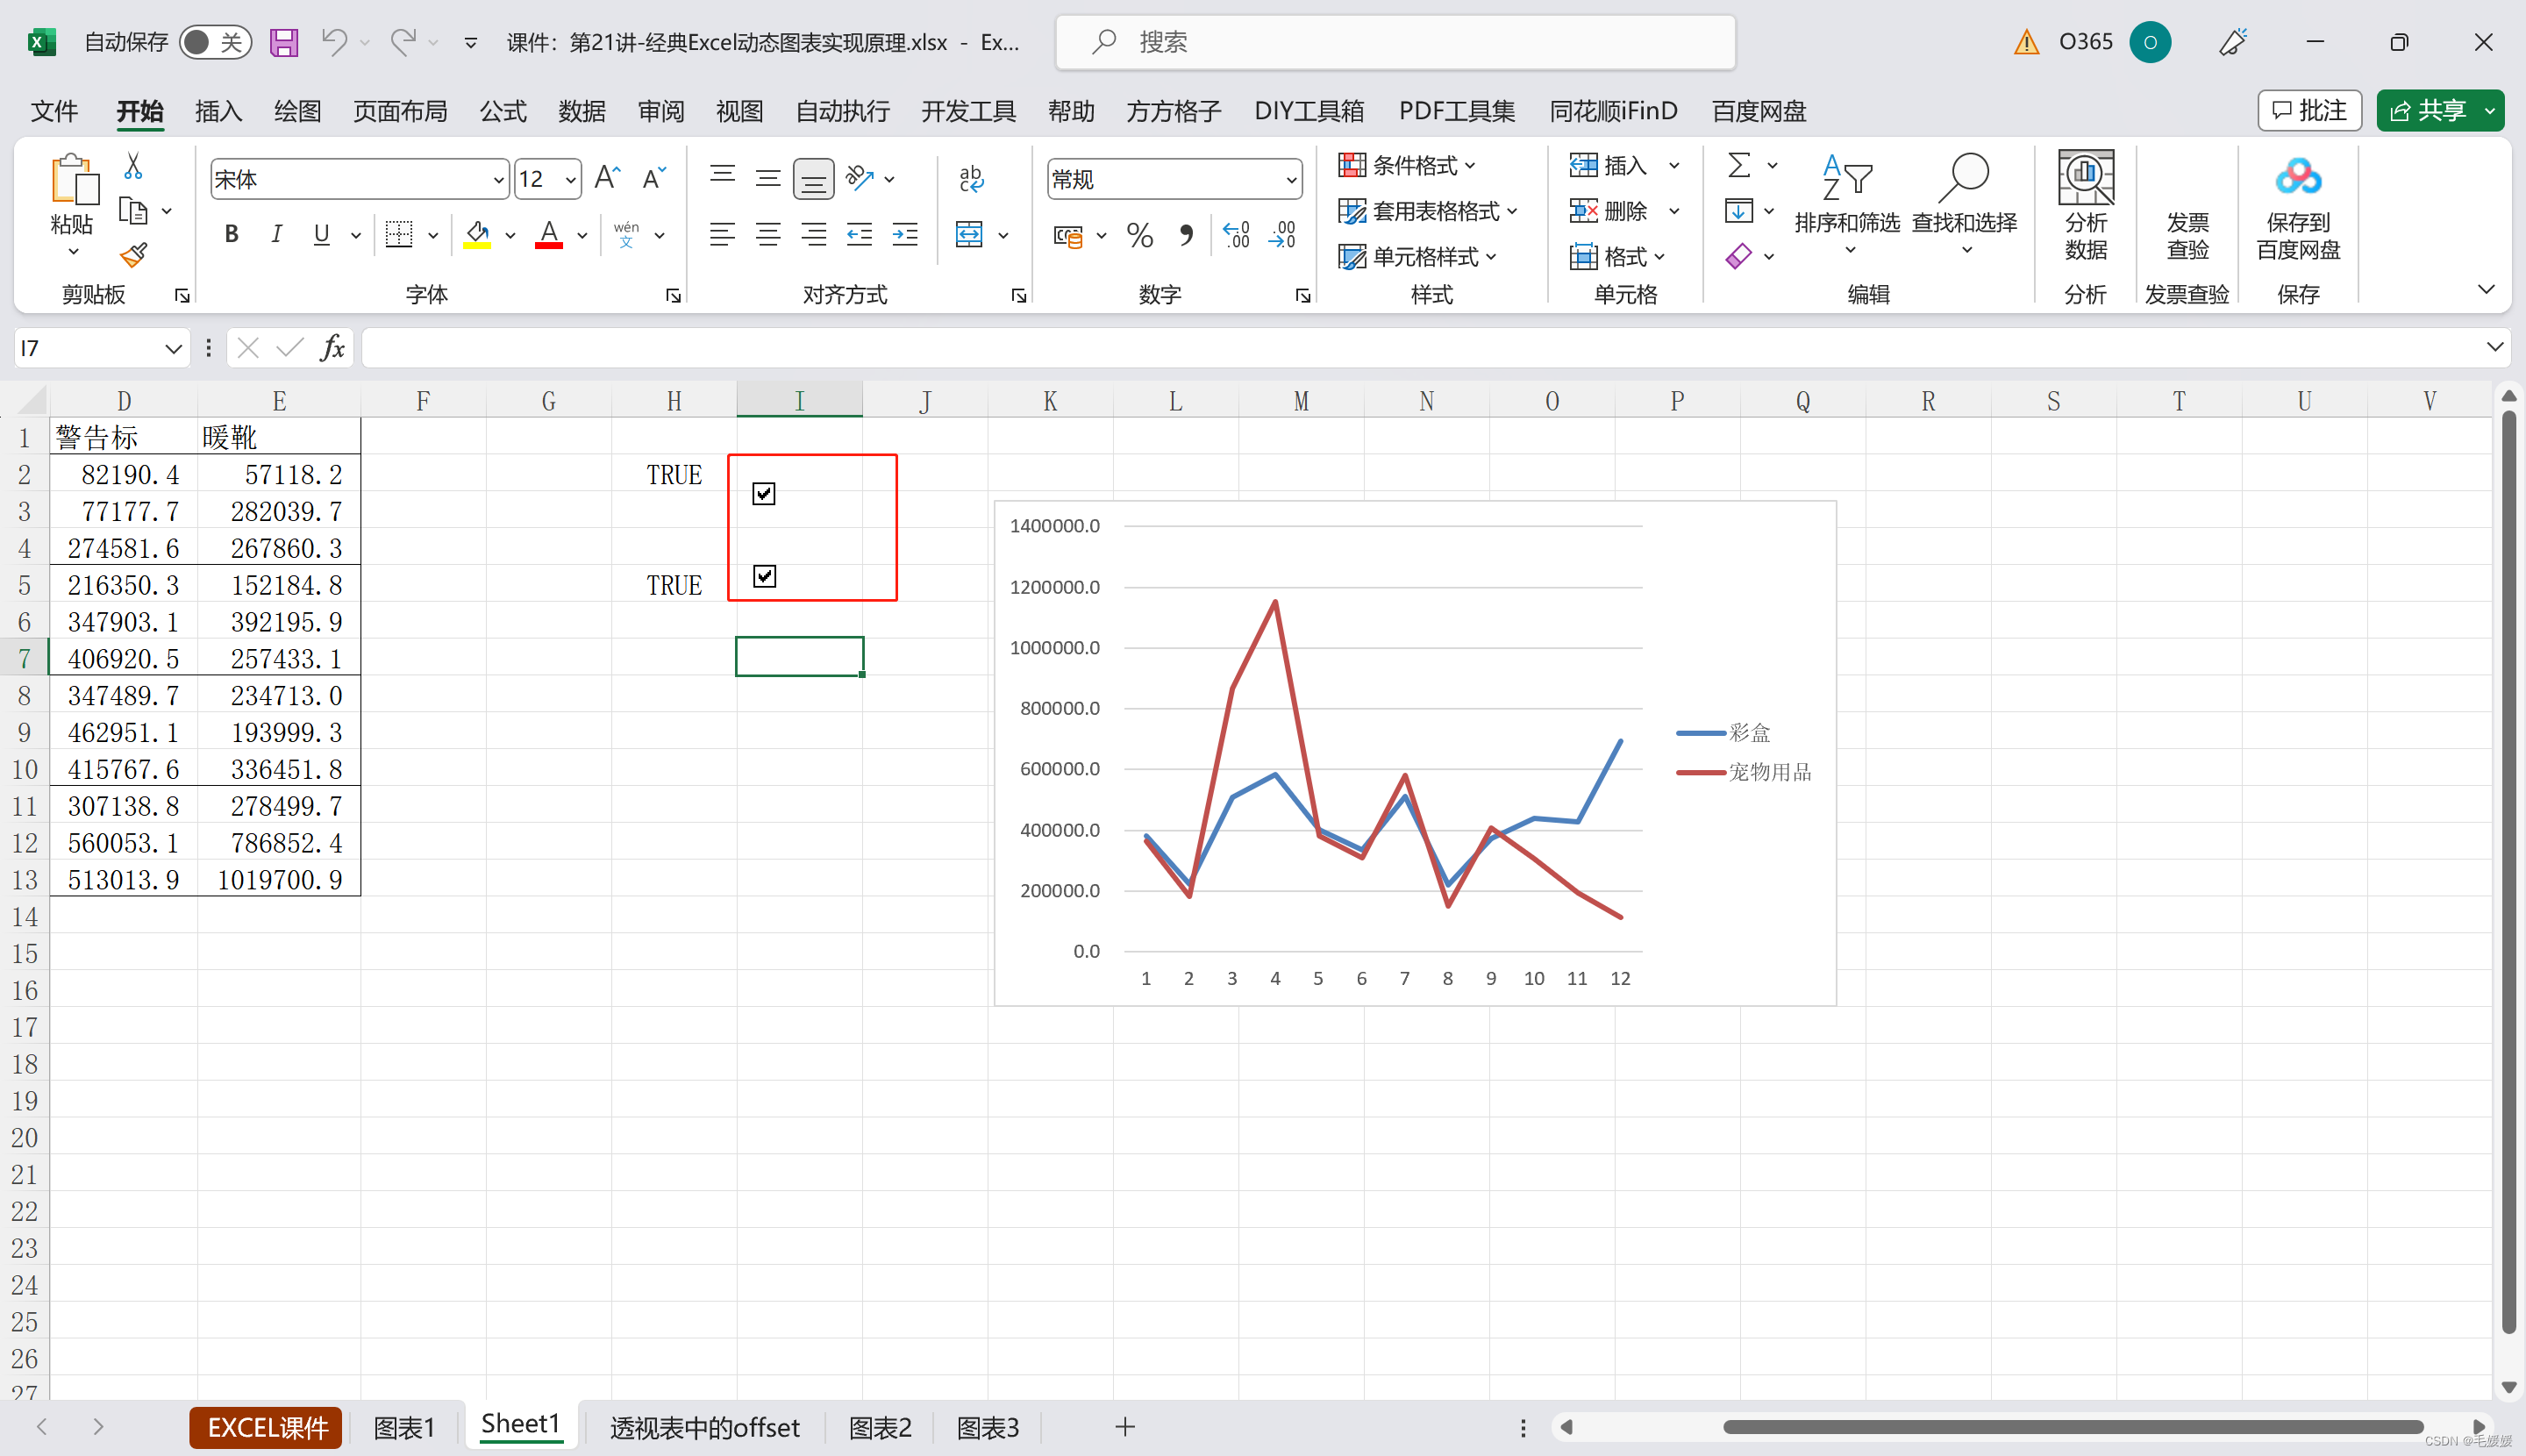Viewport: 2526px width, 1456px height.
Task: Open the 图表1 sheet tab
Action: [x=404, y=1427]
